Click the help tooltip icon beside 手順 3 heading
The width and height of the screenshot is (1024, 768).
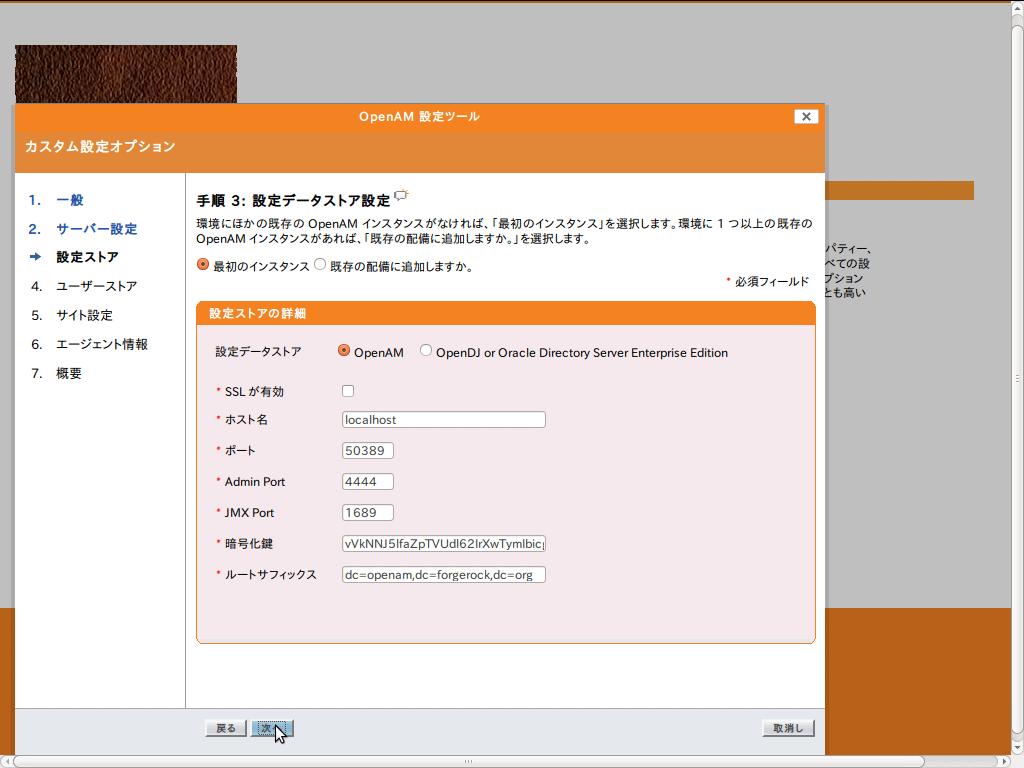[402, 195]
